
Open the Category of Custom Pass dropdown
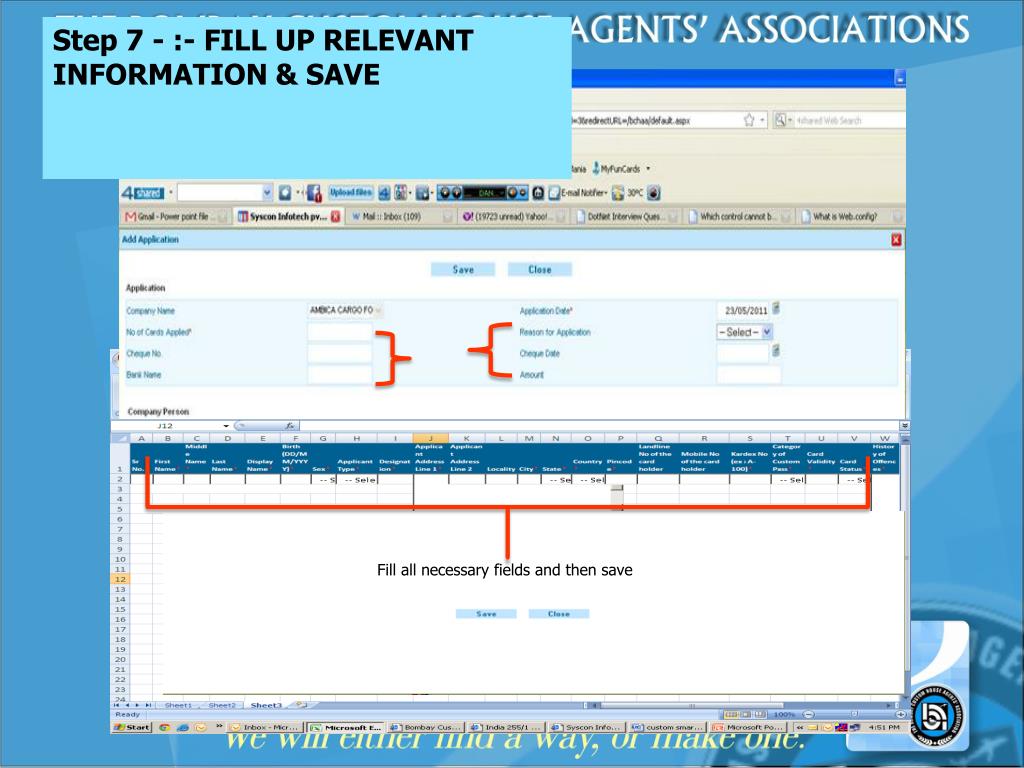[x=788, y=479]
